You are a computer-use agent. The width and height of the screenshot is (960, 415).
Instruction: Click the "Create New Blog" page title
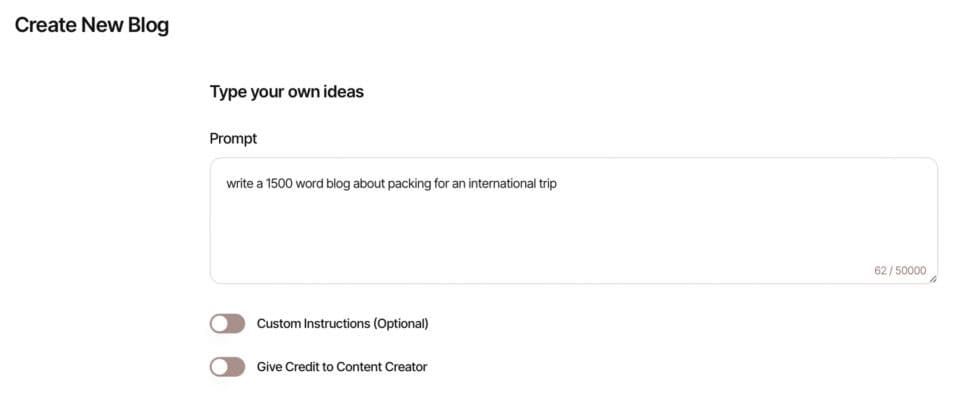(x=91, y=26)
